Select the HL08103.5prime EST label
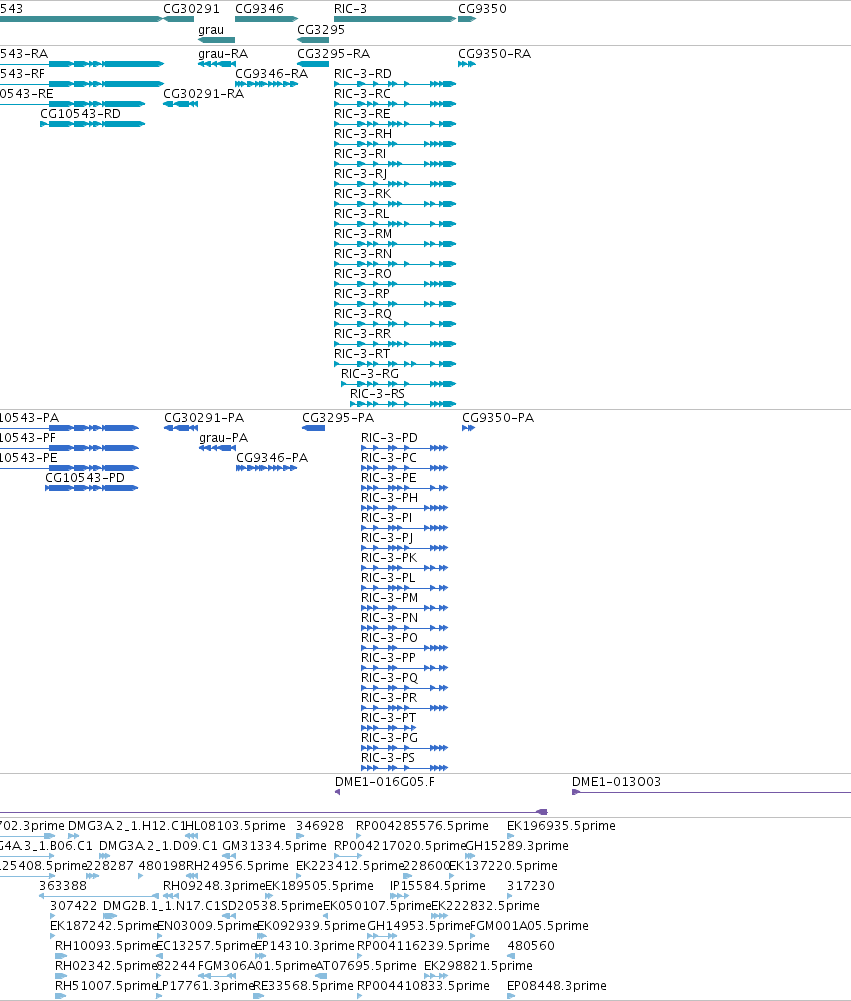This screenshot has width=851, height=1001. point(235,826)
